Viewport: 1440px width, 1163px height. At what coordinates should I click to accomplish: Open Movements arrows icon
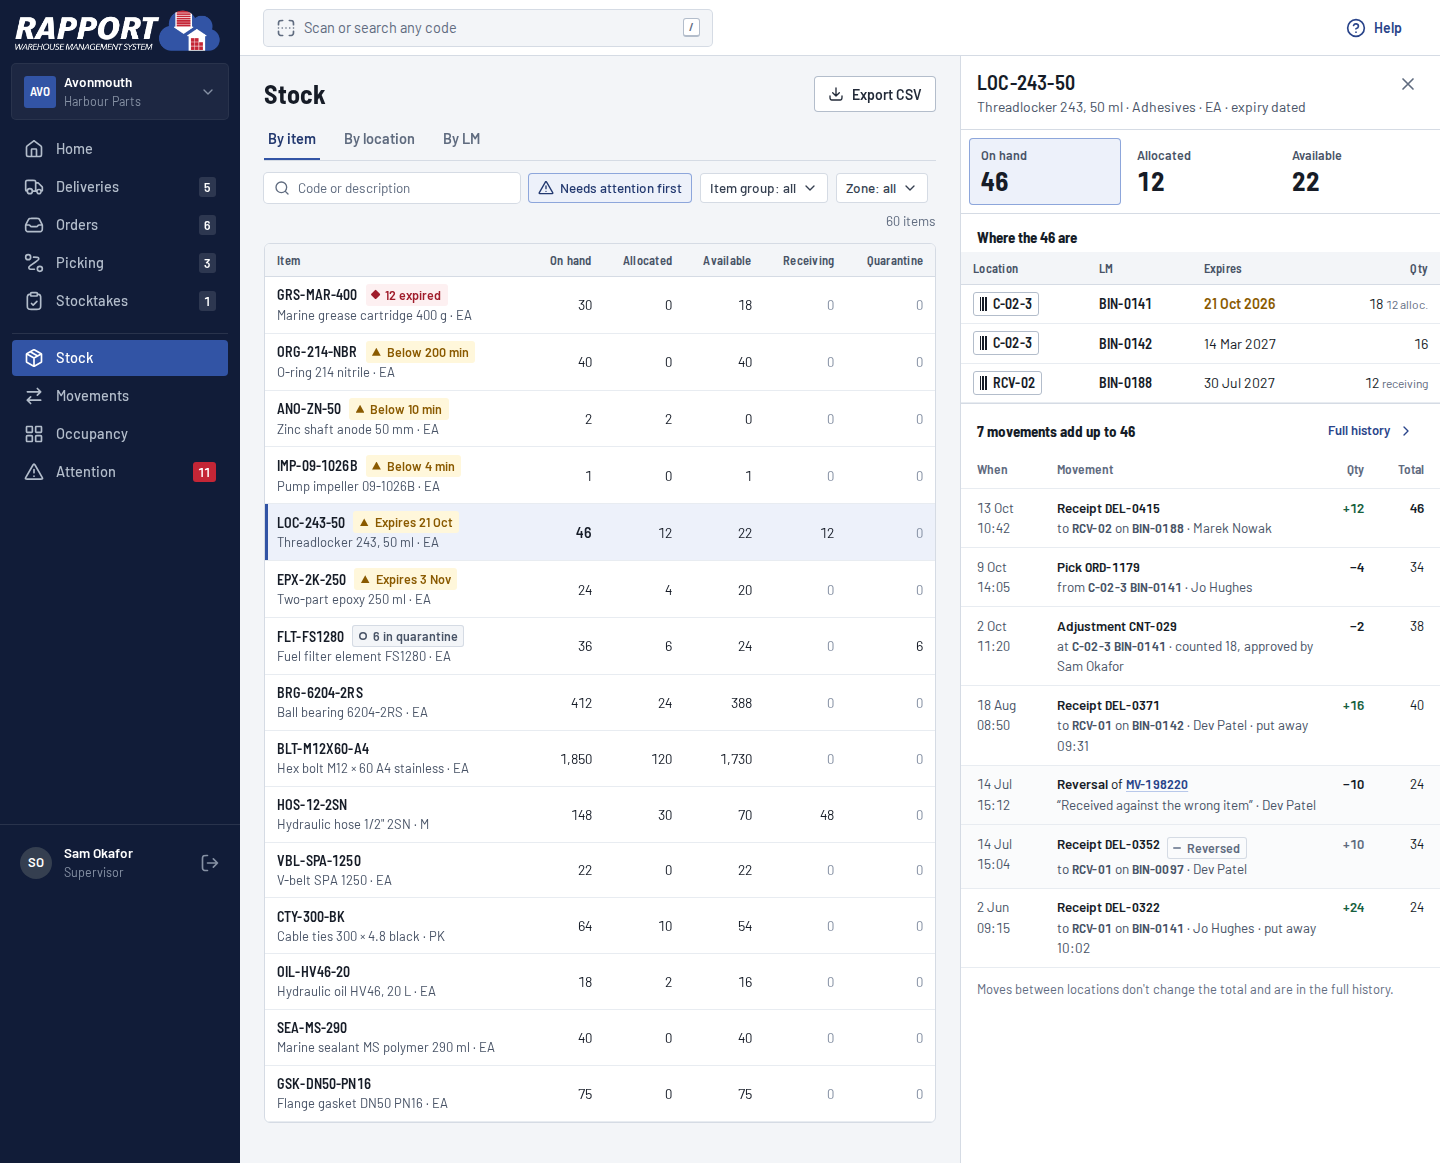point(34,396)
